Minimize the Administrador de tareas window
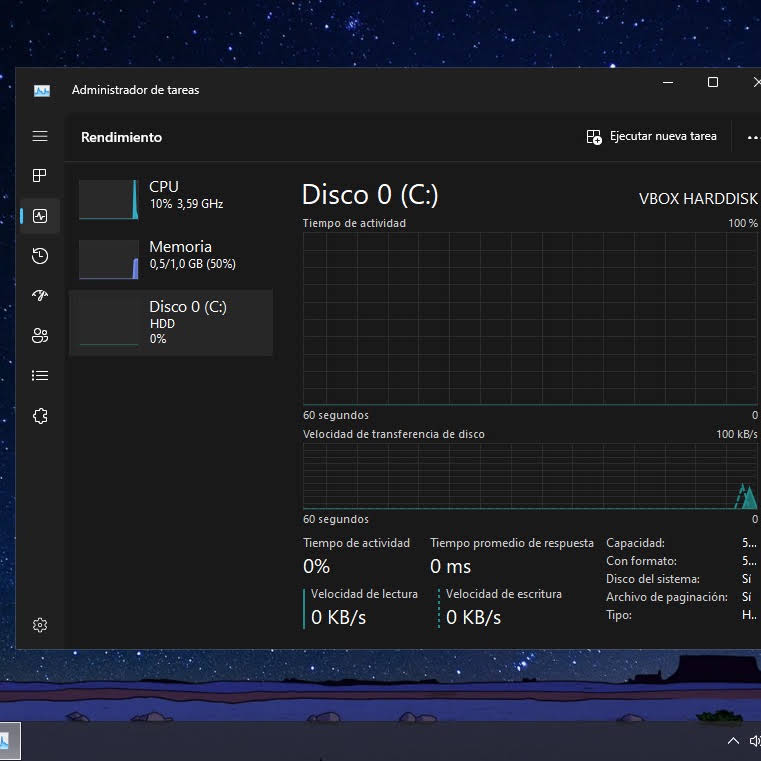Screen dimensions: 761x761 [x=668, y=83]
